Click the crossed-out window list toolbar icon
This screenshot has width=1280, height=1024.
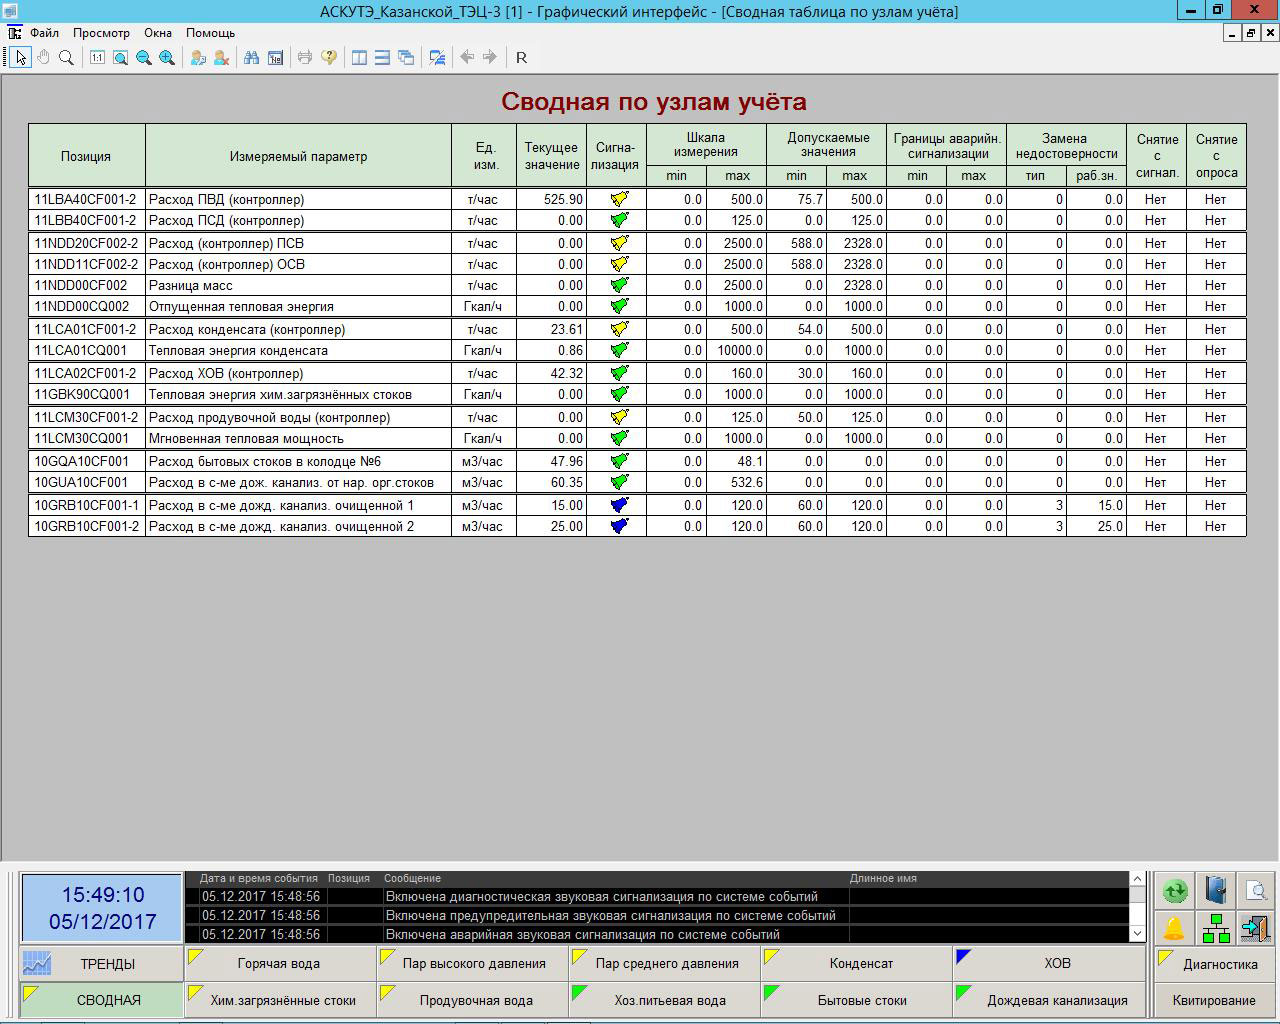tap(437, 57)
